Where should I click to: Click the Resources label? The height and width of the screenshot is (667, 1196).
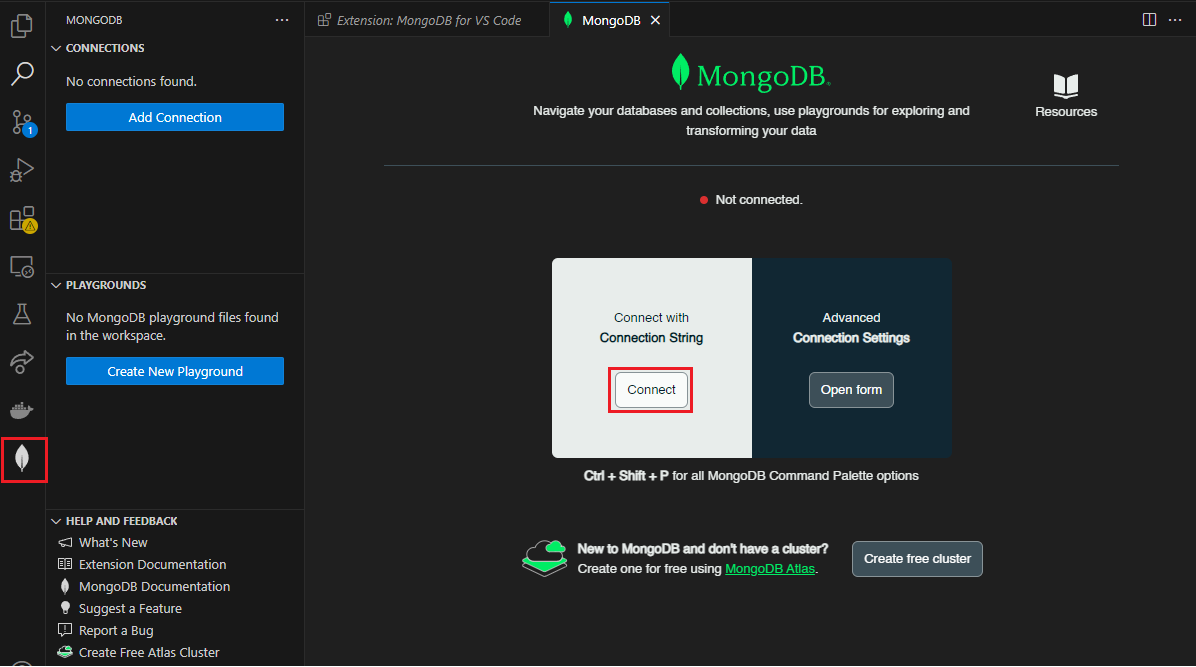point(1066,111)
